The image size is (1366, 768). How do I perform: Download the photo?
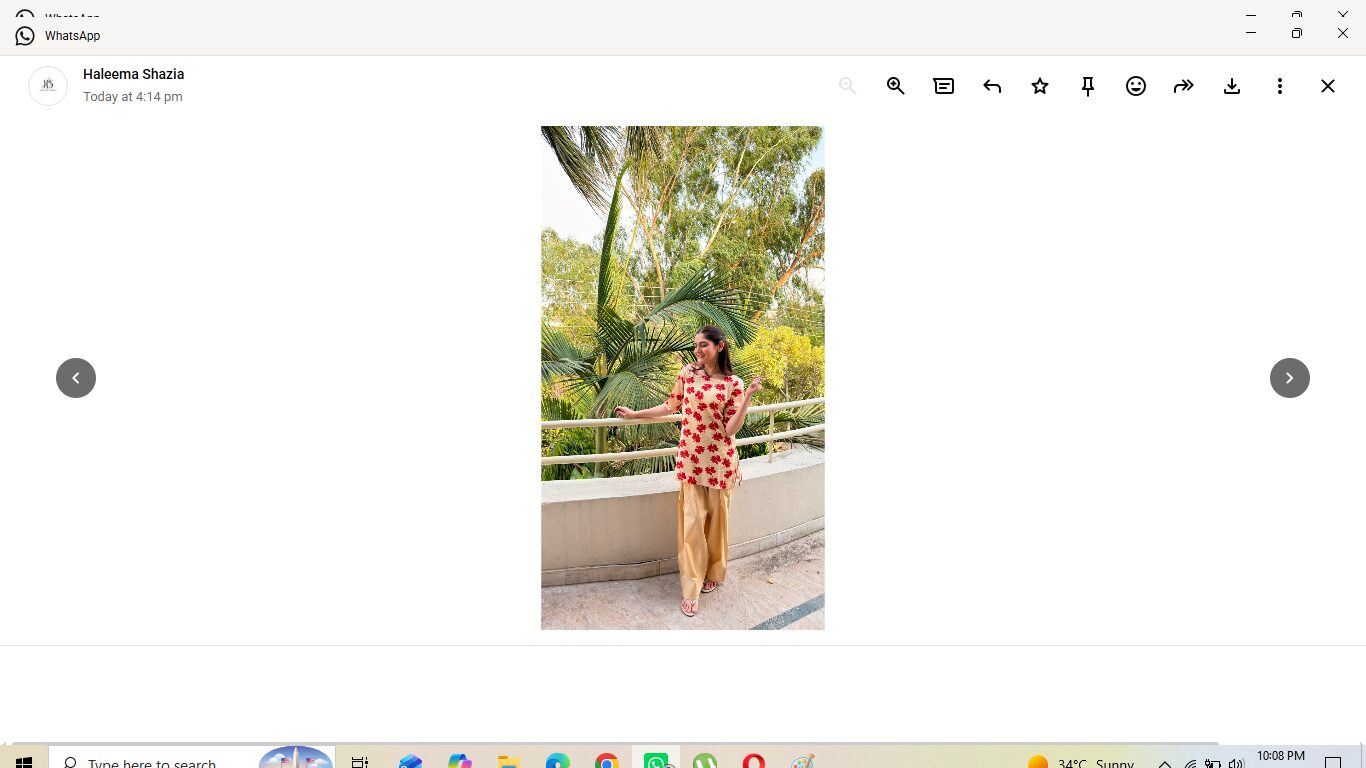click(x=1232, y=86)
